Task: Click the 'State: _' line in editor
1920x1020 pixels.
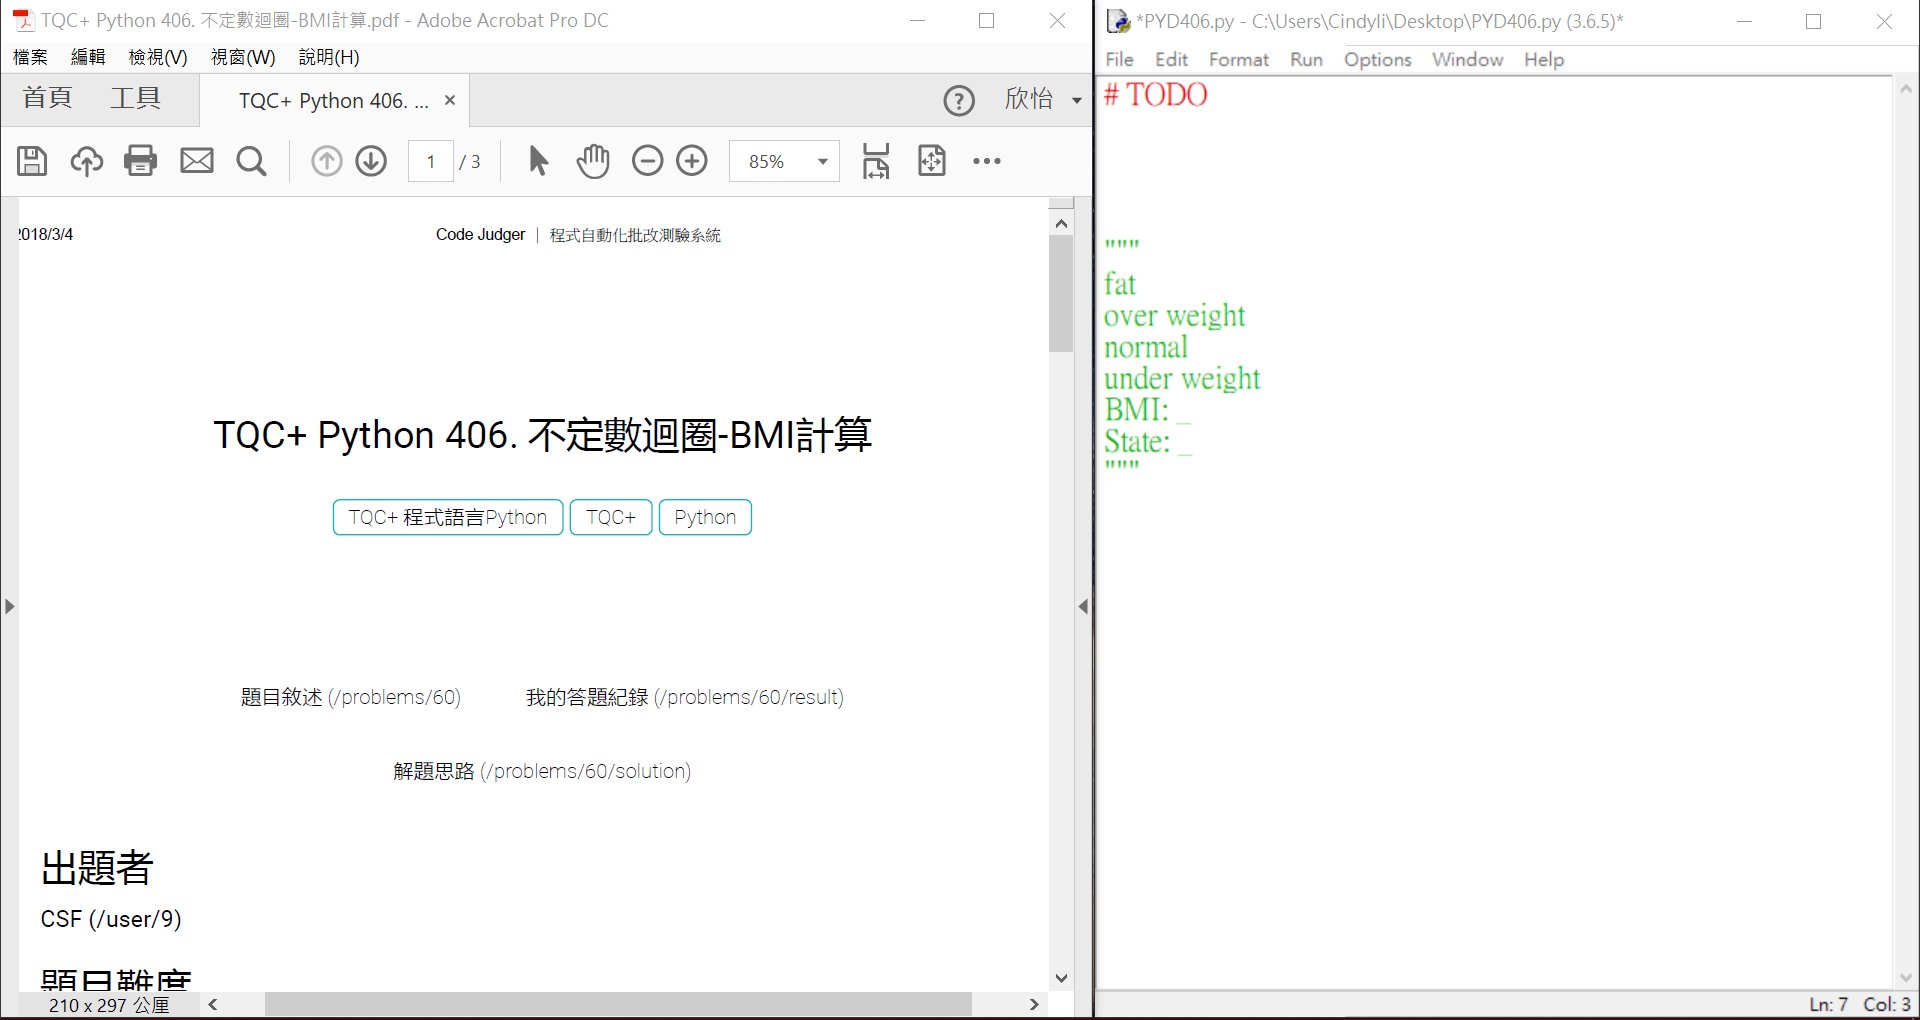Action: (x=1148, y=442)
